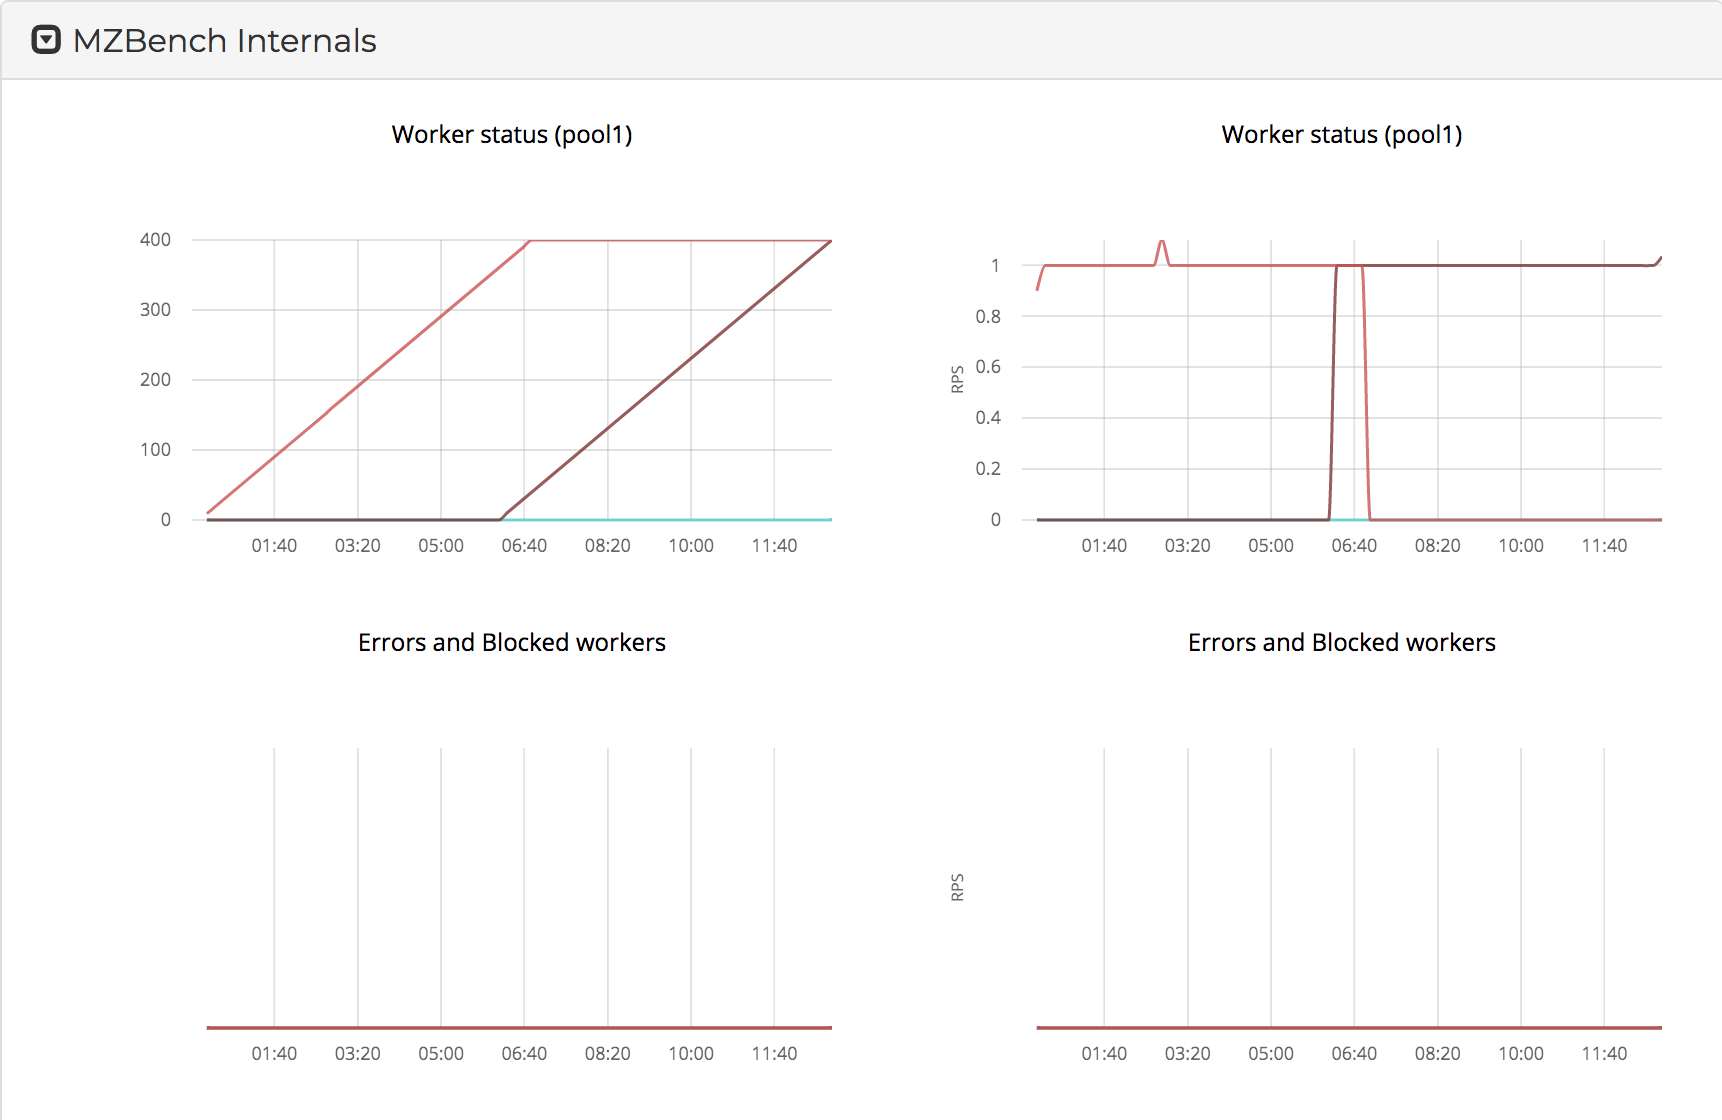Click the 400 y-axis label on left worker chart
The image size is (1722, 1120).
tap(155, 240)
